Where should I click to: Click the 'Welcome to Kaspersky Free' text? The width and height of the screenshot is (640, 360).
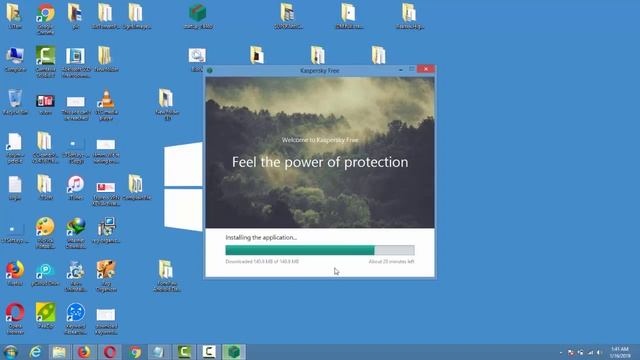320,140
